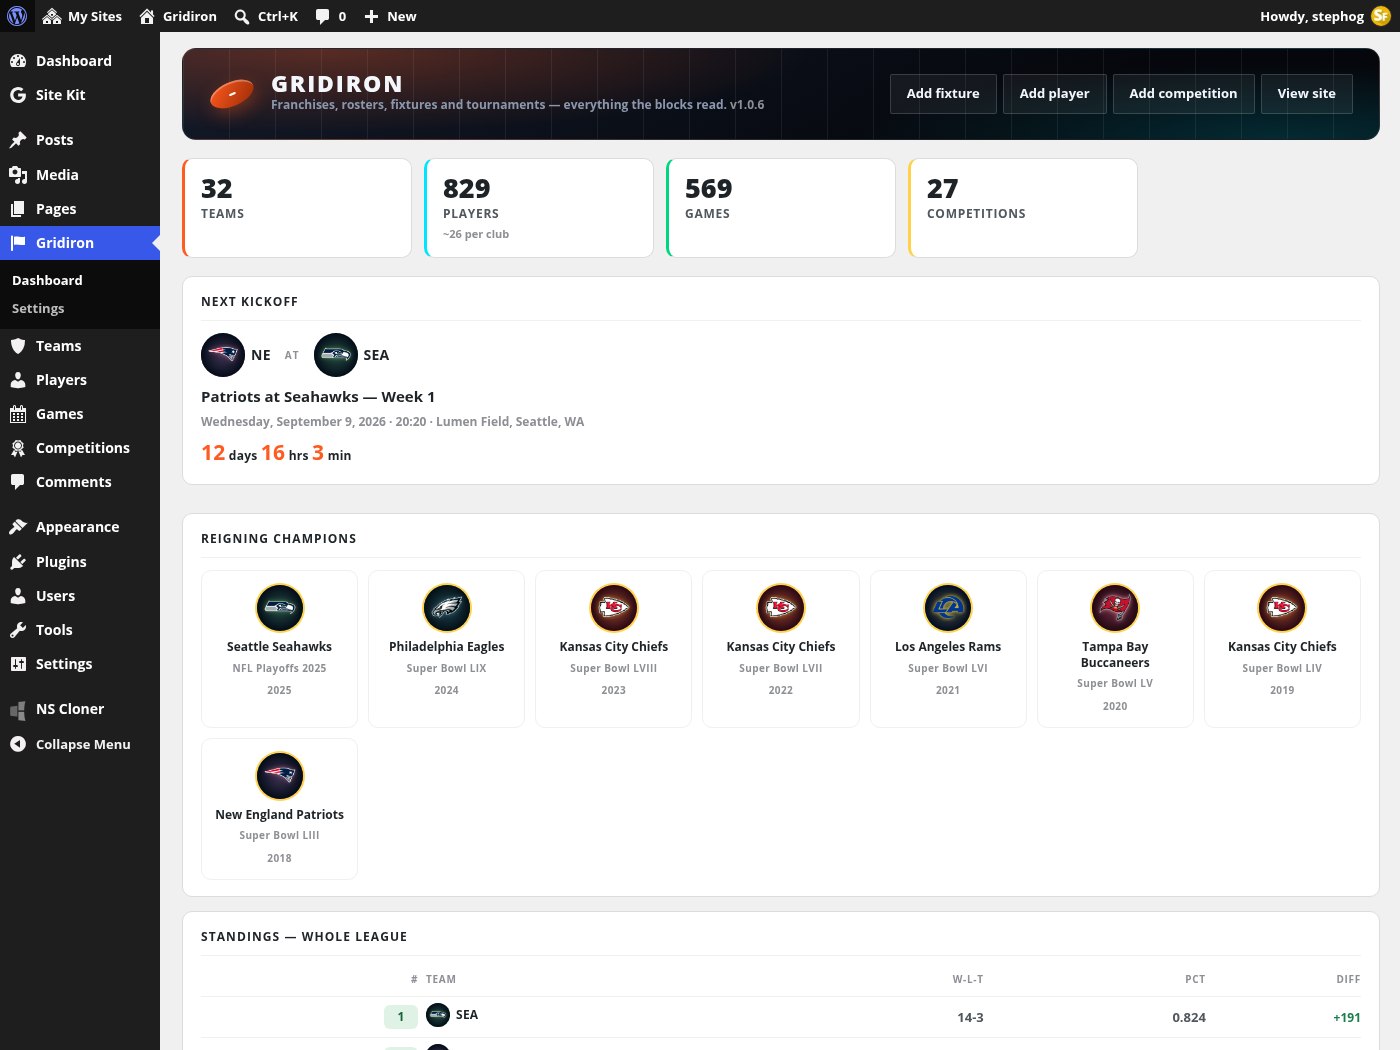Open WordPress Settings icon in sidebar

pyautogui.click(x=18, y=664)
